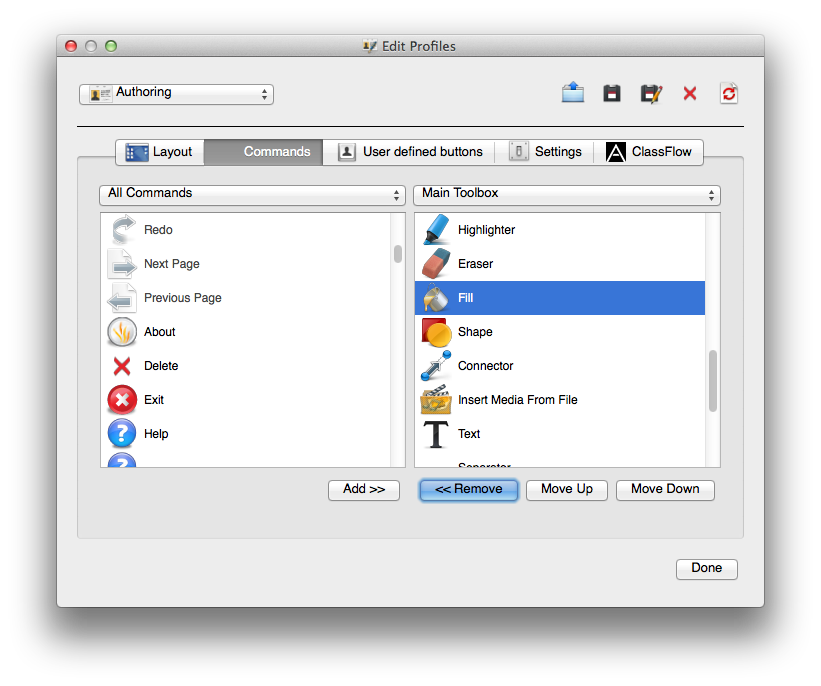Choose the Connector tool icon

437,366
